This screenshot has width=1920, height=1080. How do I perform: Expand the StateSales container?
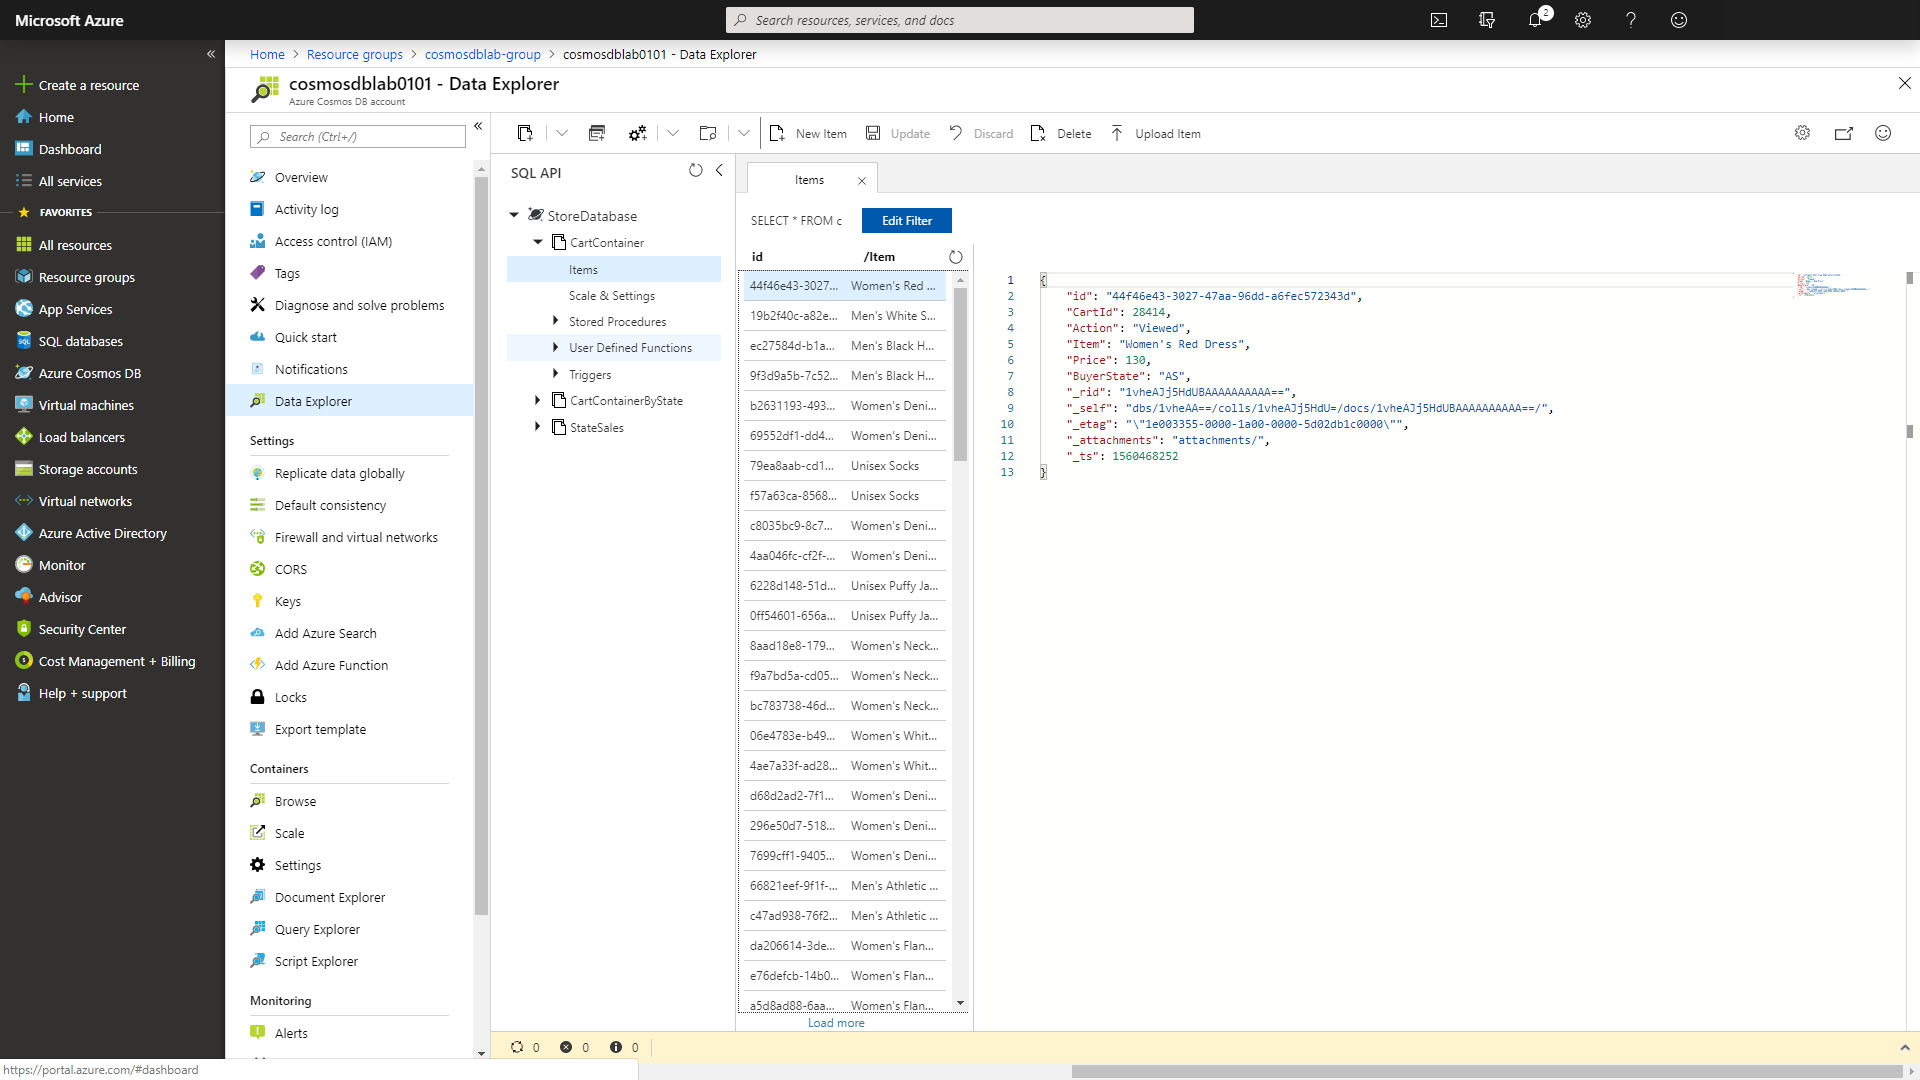tap(538, 427)
